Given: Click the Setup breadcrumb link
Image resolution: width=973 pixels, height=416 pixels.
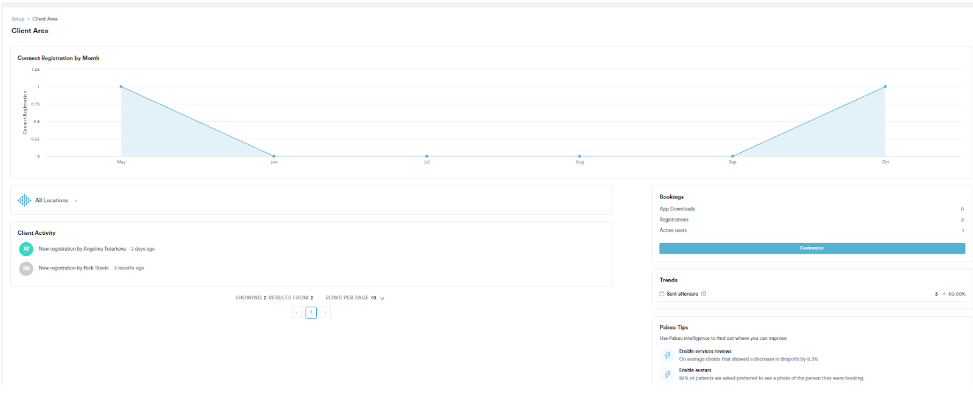Looking at the screenshot, I should point(17,19).
